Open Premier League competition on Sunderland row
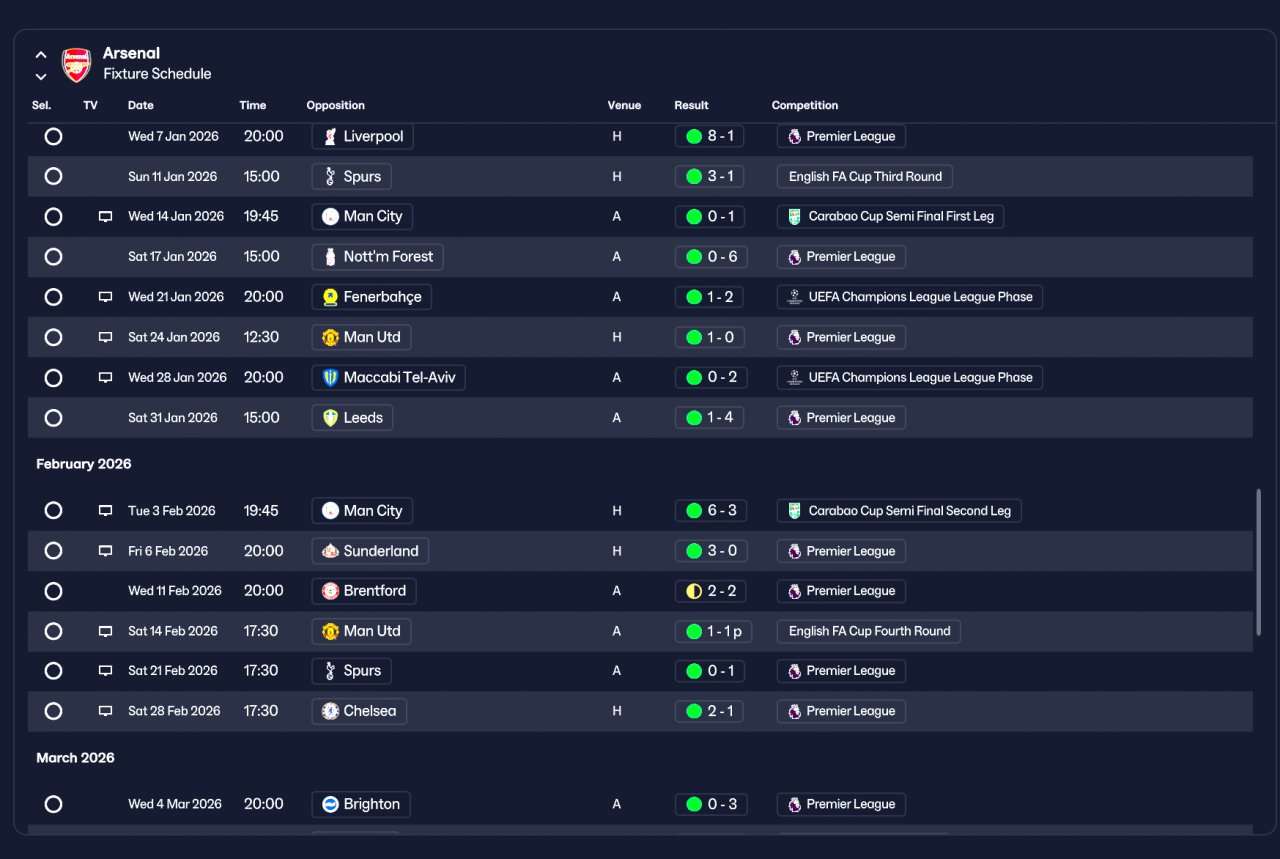The width and height of the screenshot is (1280, 859). (x=841, y=551)
